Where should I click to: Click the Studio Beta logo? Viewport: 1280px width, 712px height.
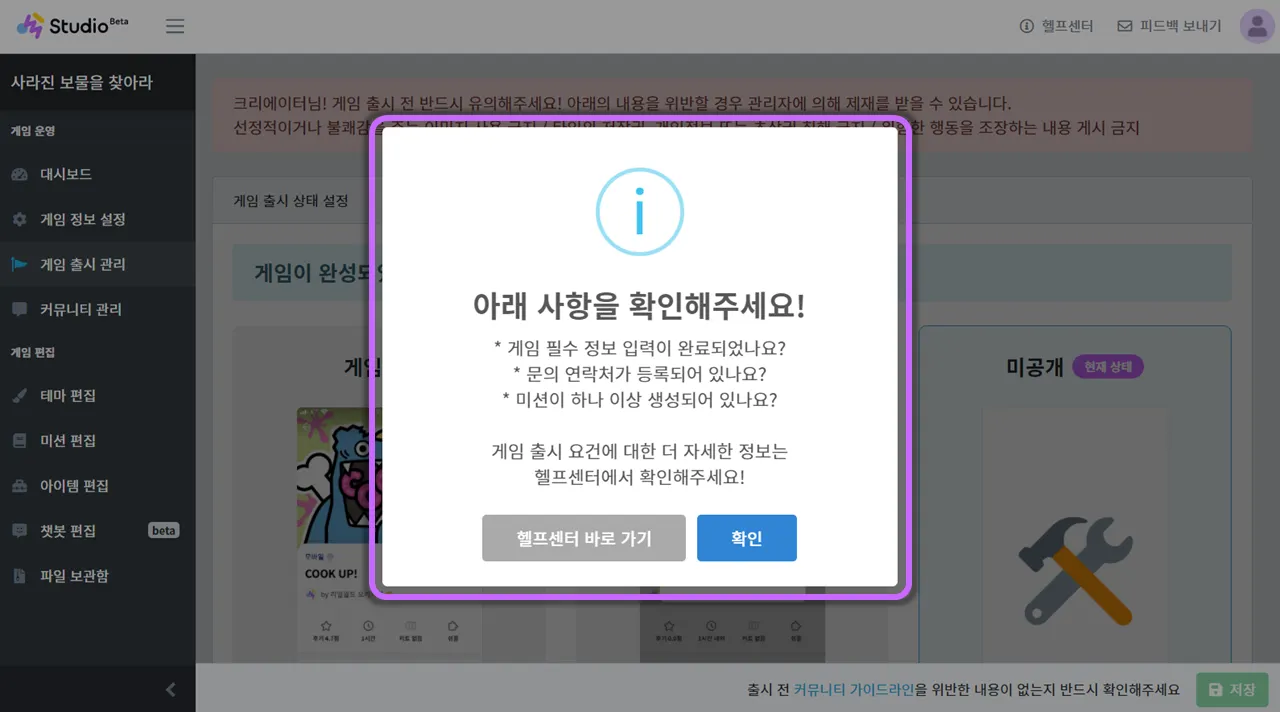pyautogui.click(x=72, y=25)
